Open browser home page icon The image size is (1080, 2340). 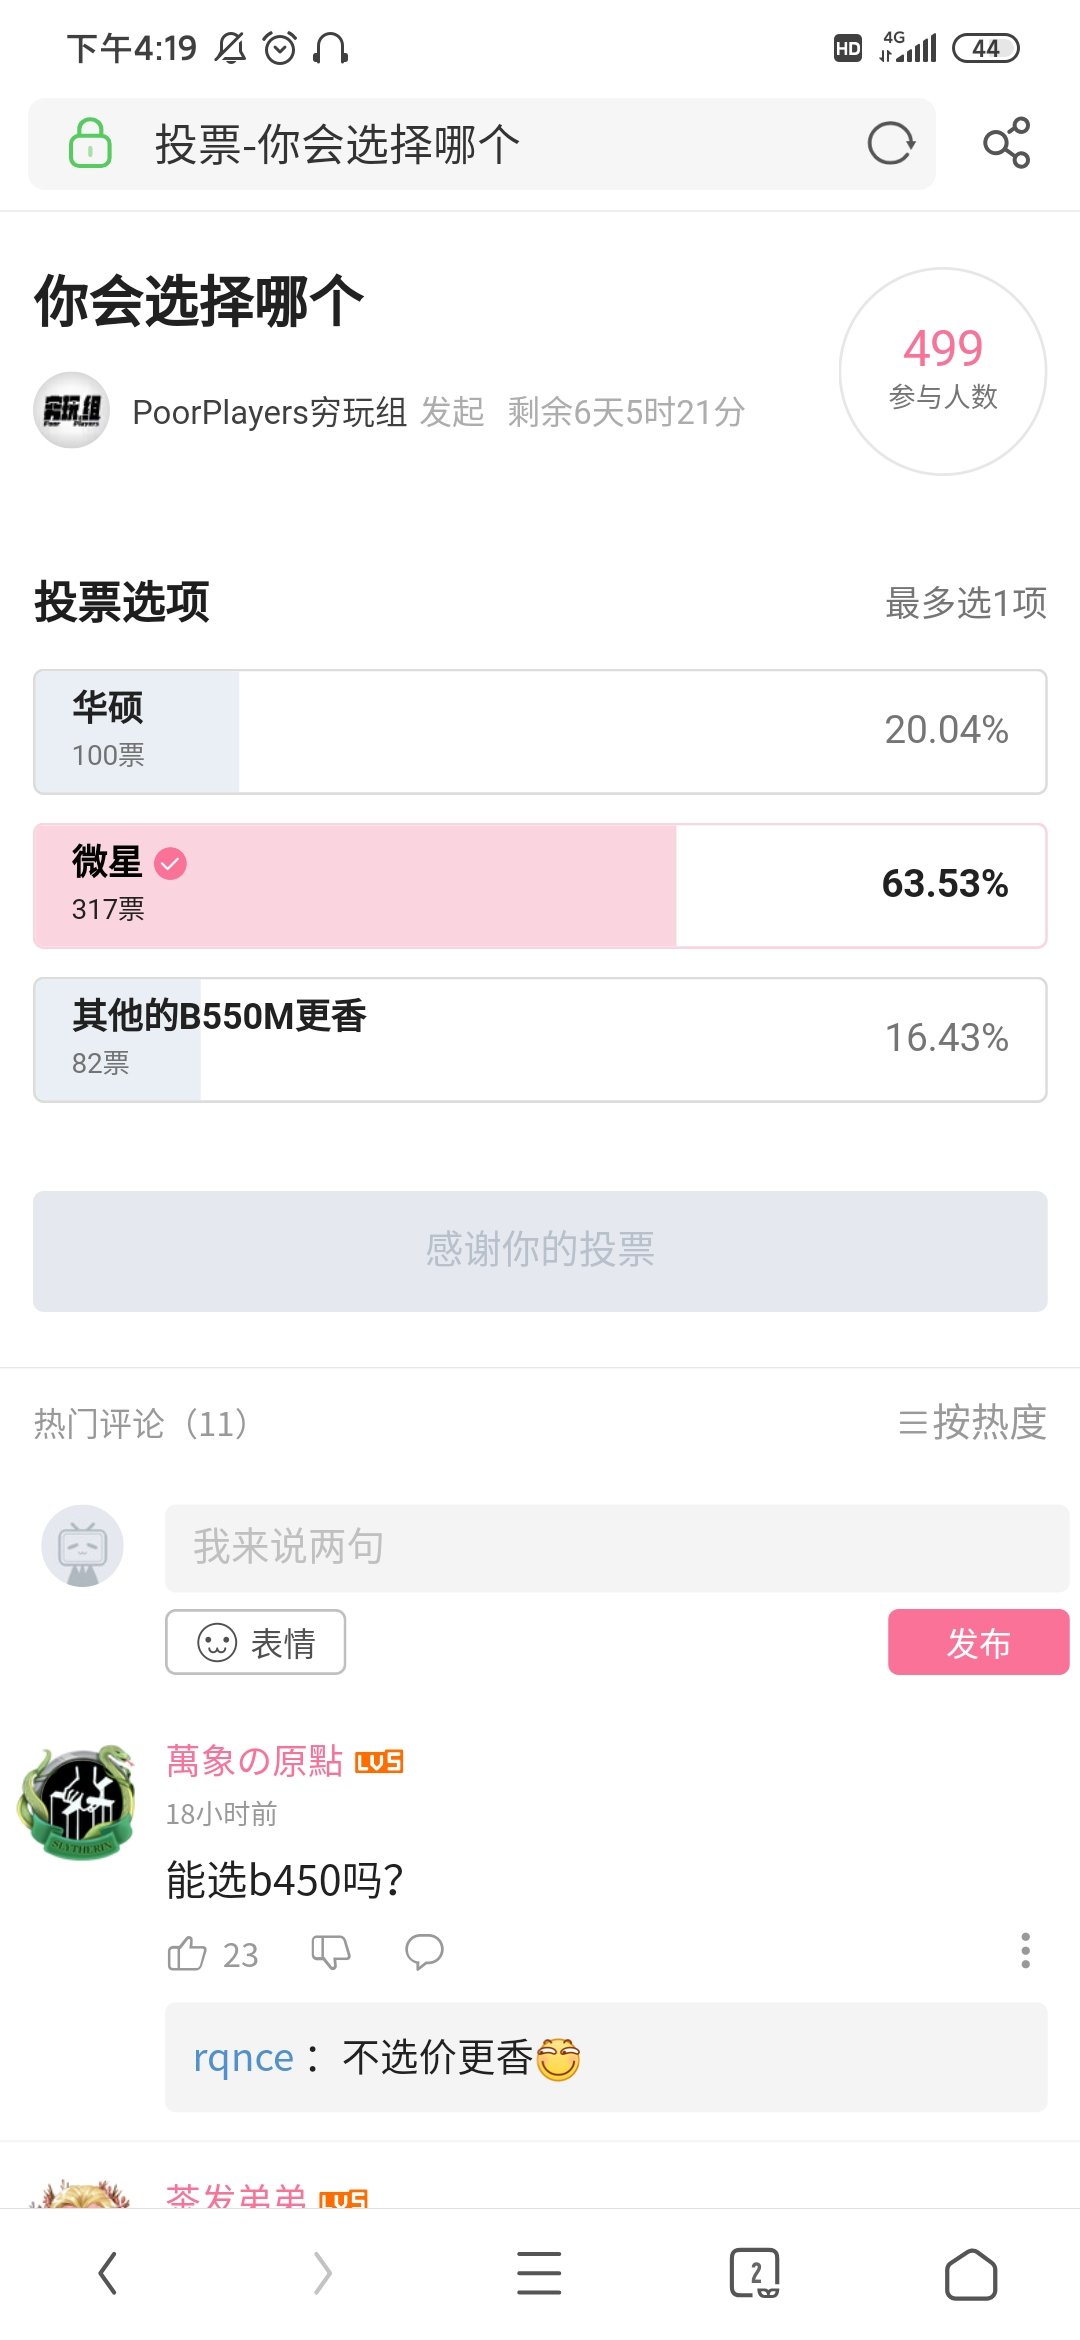971,2275
